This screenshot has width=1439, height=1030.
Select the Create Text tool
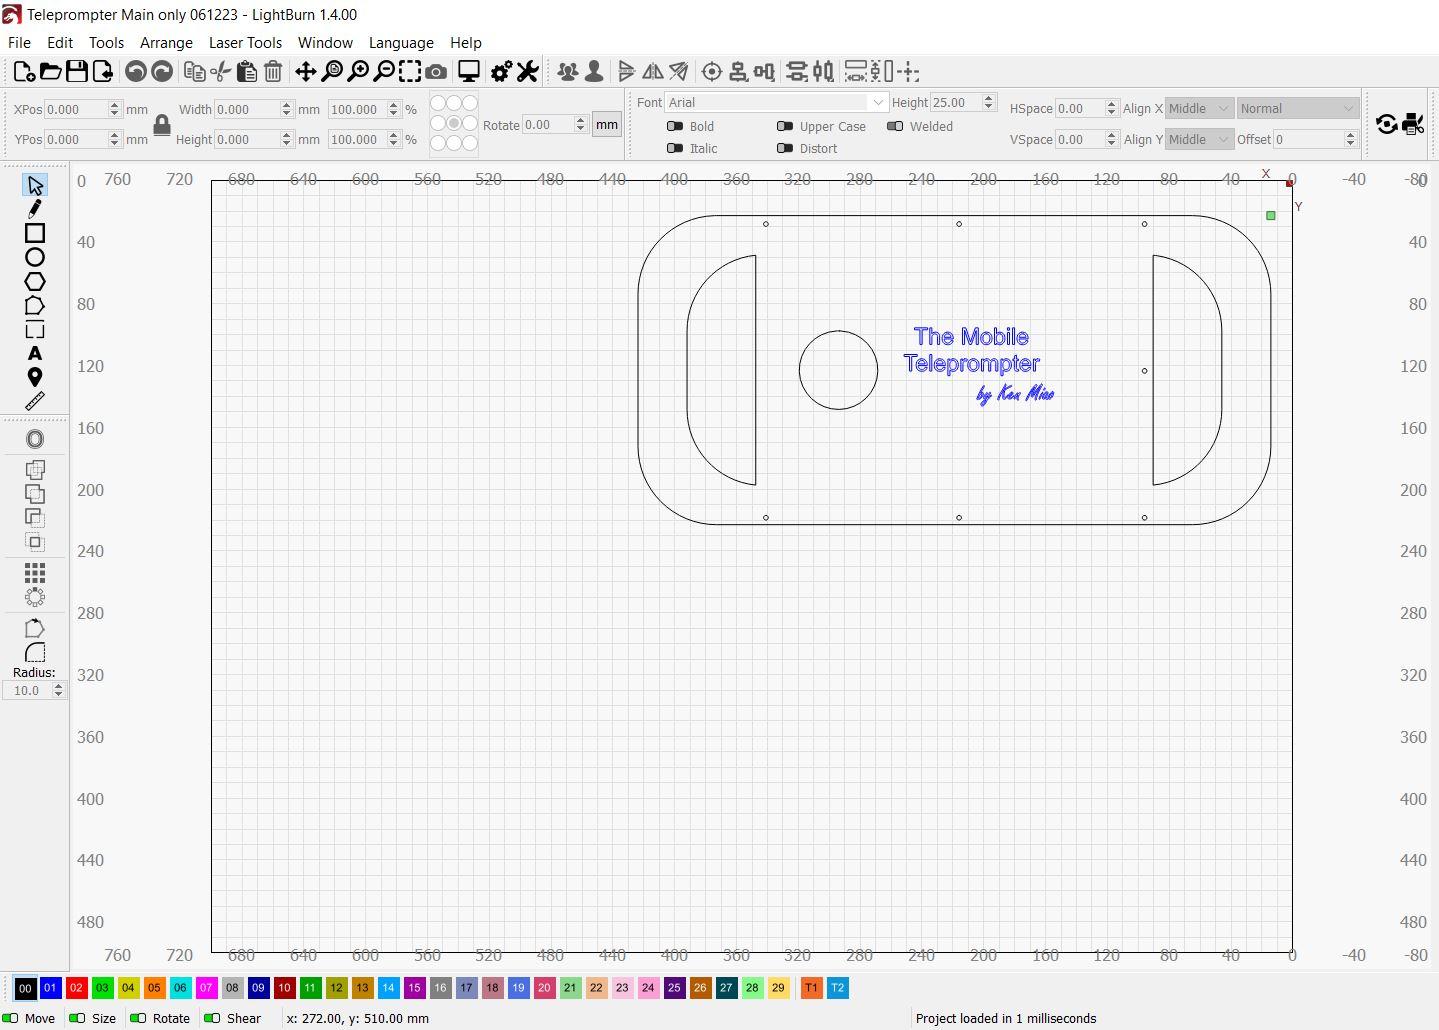(x=35, y=353)
